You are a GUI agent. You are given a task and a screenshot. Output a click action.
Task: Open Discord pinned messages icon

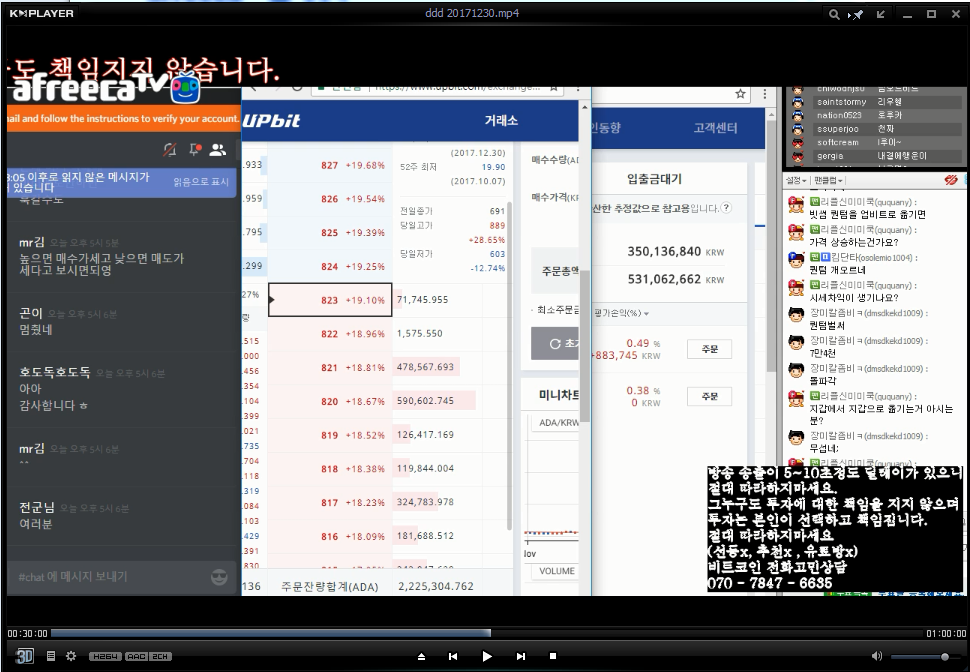click(x=195, y=149)
